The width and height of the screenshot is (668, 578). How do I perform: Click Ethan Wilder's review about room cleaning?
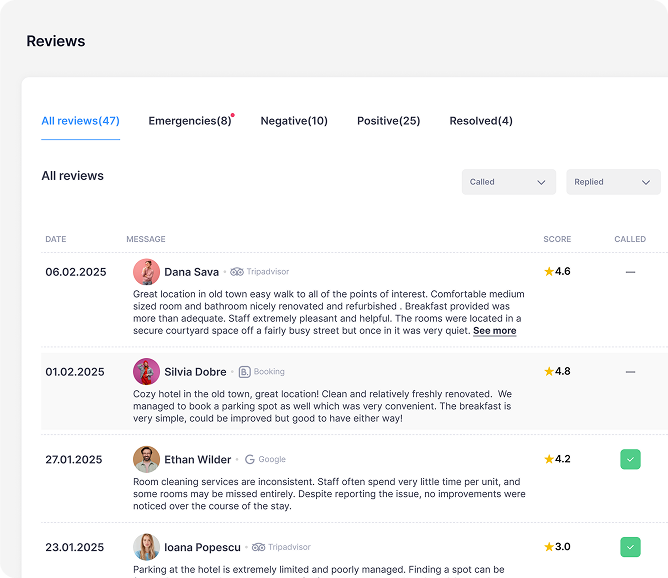point(329,494)
